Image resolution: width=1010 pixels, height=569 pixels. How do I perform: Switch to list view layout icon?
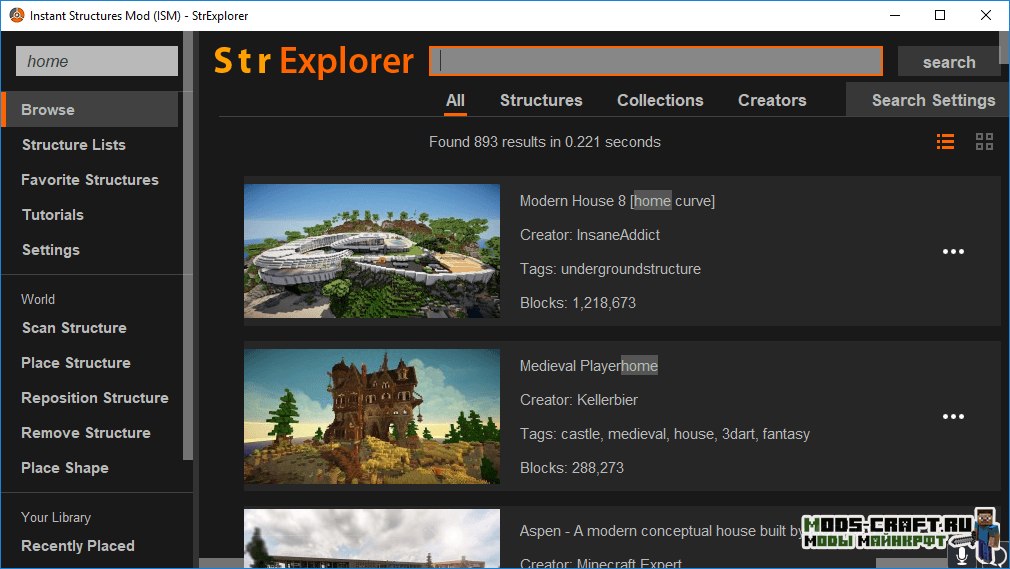pyautogui.click(x=945, y=142)
